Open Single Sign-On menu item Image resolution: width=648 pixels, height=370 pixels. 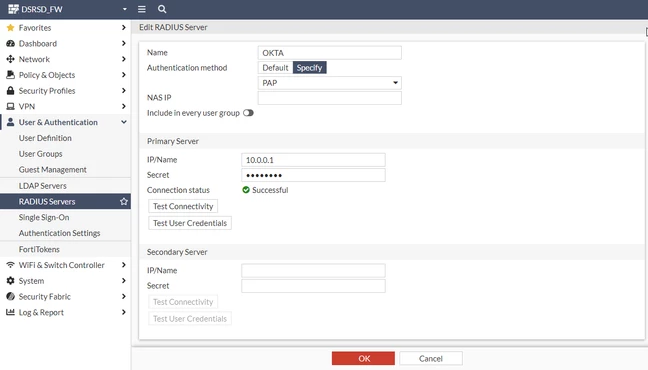coord(65,217)
